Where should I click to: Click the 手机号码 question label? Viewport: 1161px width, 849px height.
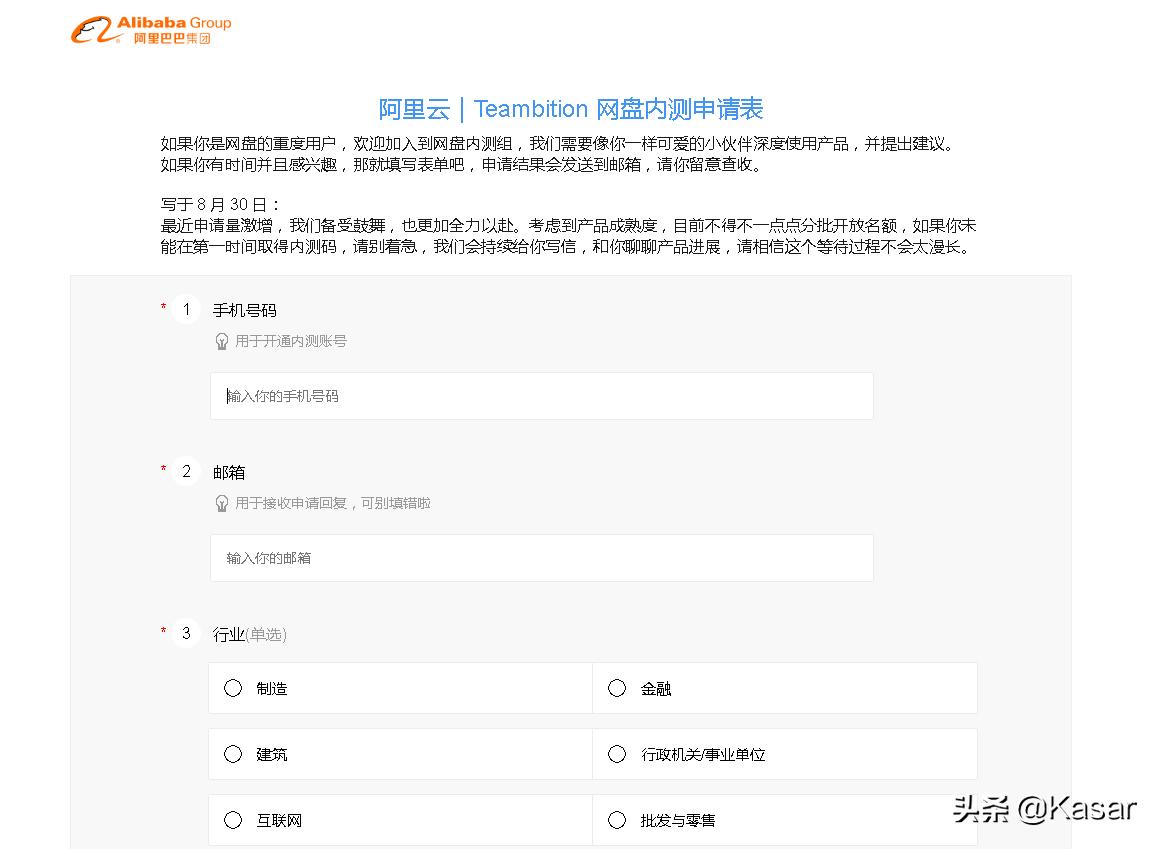[243, 310]
